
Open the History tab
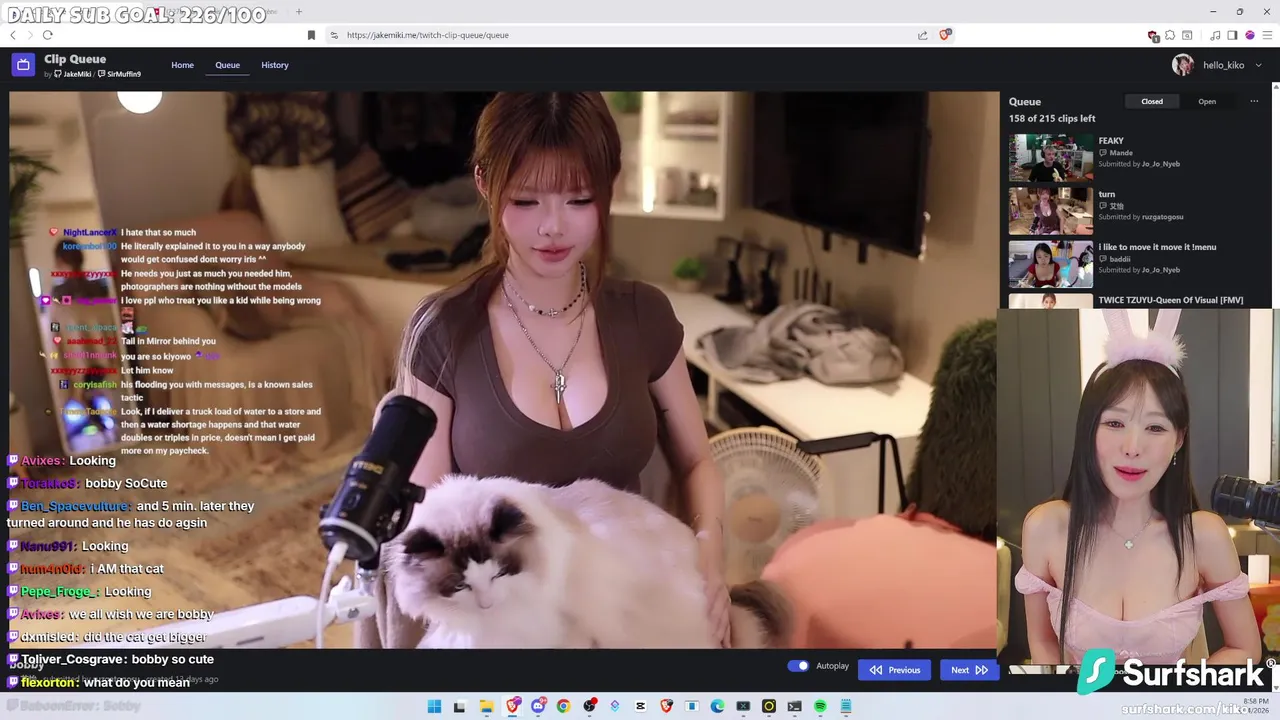pyautogui.click(x=275, y=65)
